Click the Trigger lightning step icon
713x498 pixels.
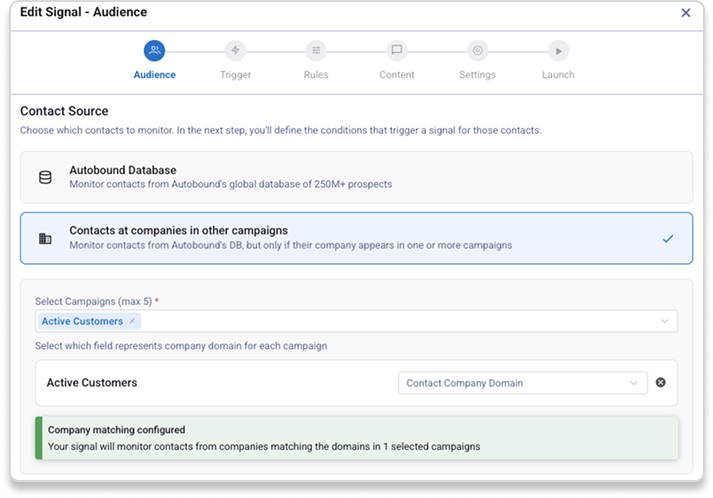[x=235, y=50]
